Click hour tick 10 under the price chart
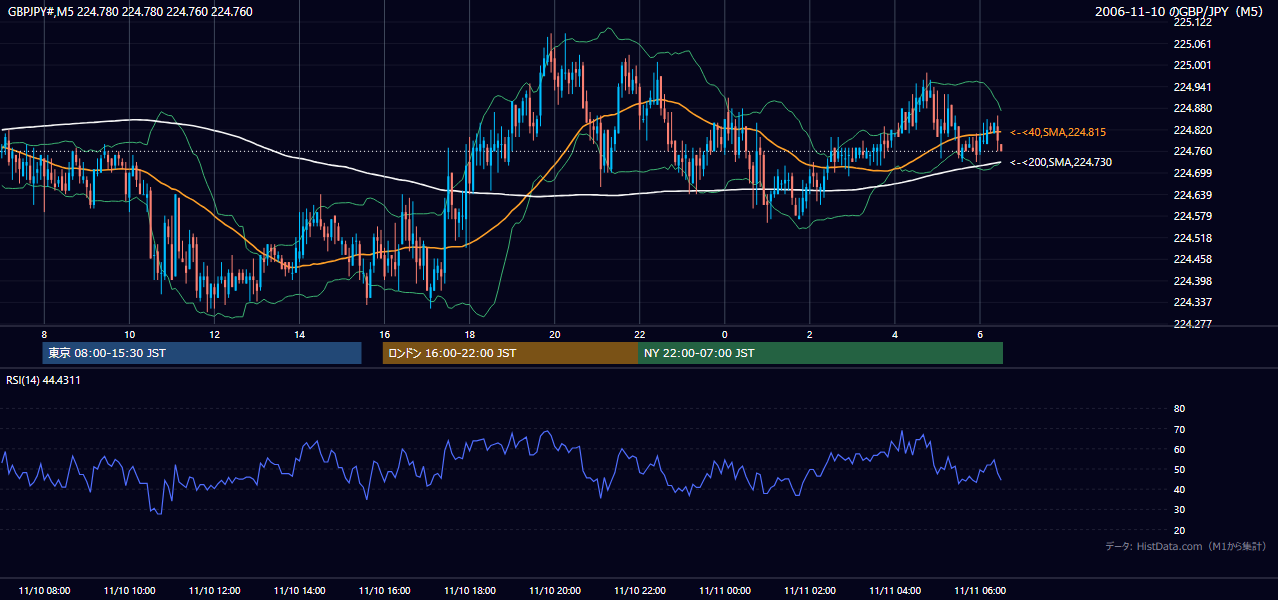This screenshot has width=1278, height=600. pos(129,334)
